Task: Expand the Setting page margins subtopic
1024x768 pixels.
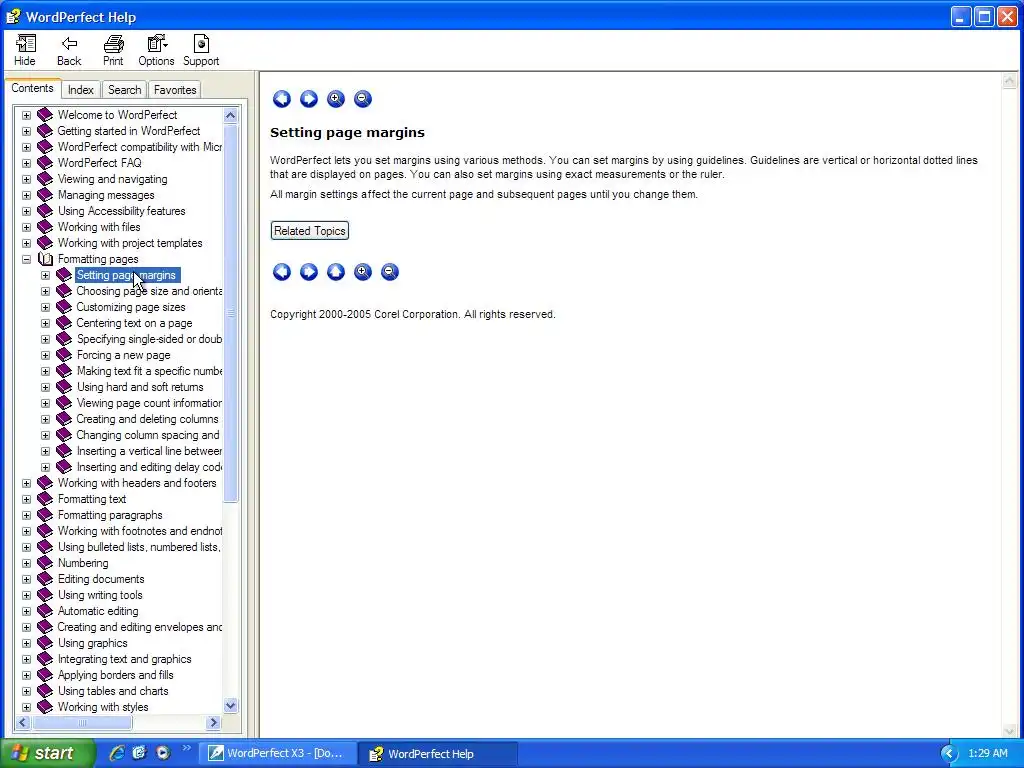Action: tap(45, 276)
